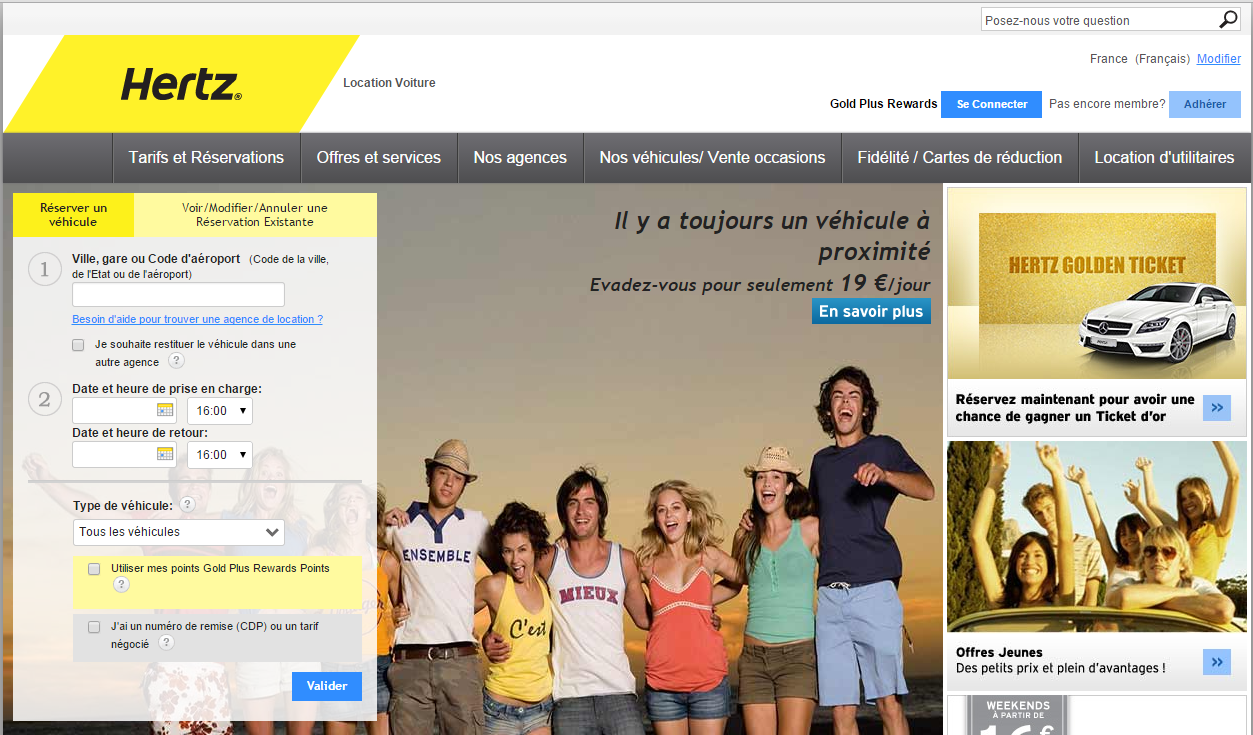Click the search magnifier icon

[x=1229, y=20]
